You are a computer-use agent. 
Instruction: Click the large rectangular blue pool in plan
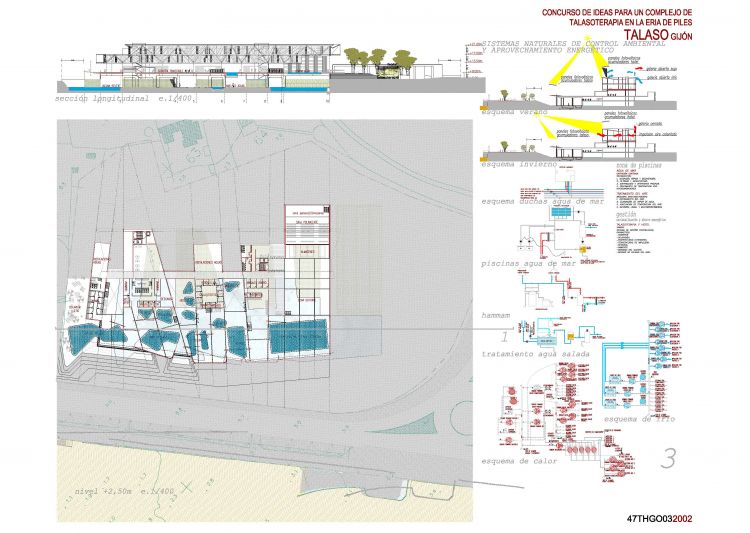(297, 337)
